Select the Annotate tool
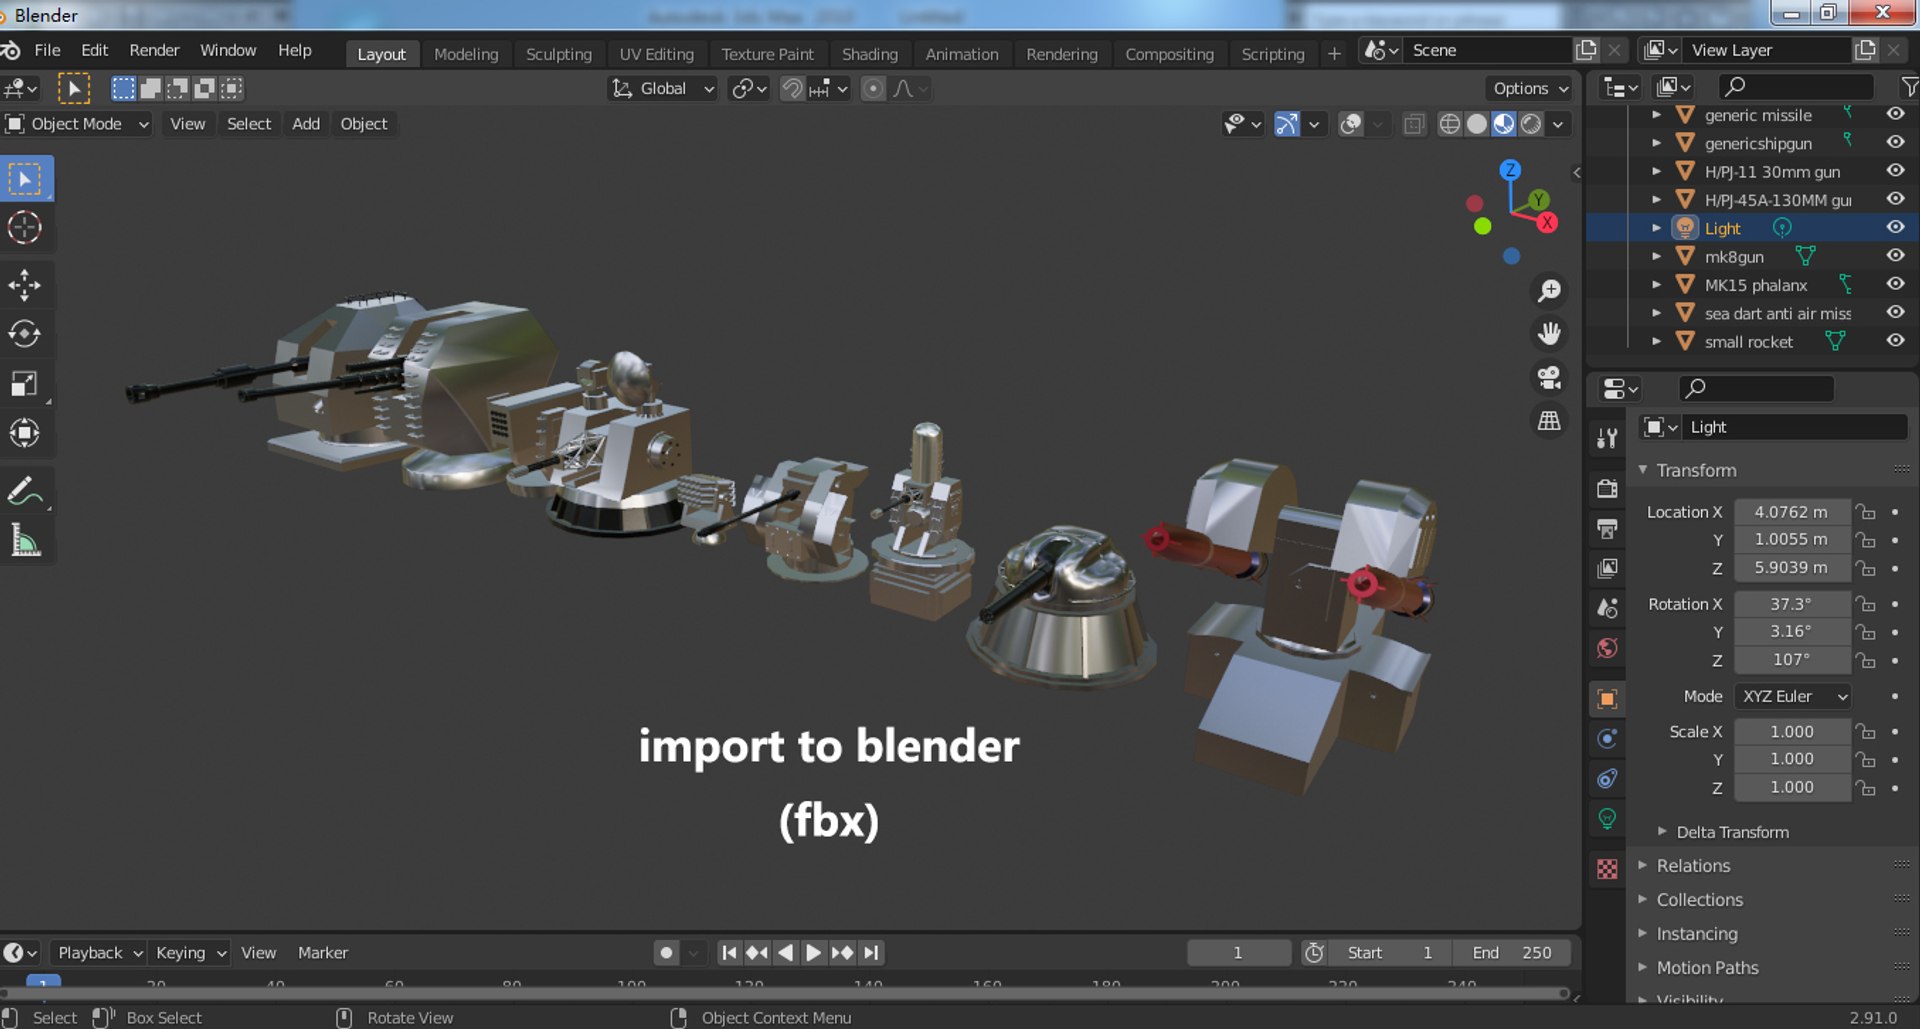Viewport: 1920px width, 1029px height. click(x=25, y=492)
